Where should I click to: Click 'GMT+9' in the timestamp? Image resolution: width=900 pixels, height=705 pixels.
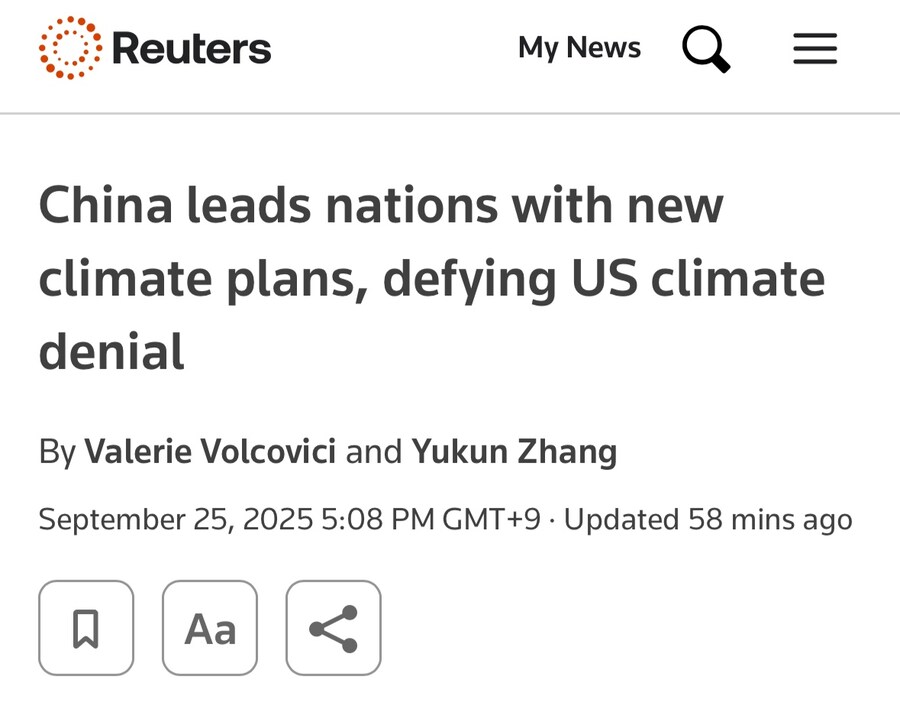click(491, 519)
